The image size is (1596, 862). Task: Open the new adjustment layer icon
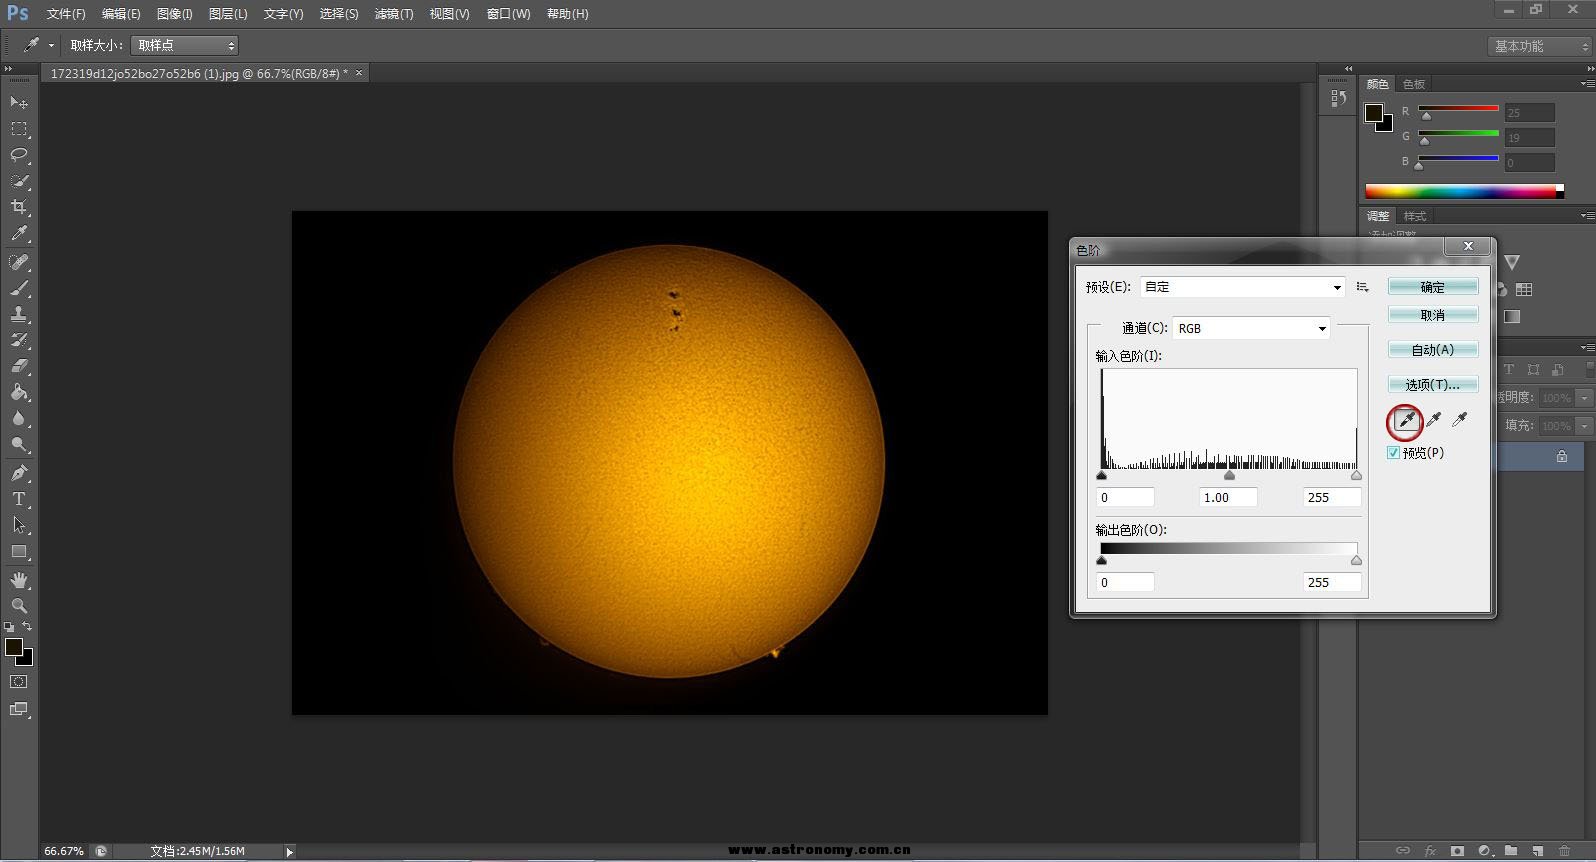pos(1484,851)
